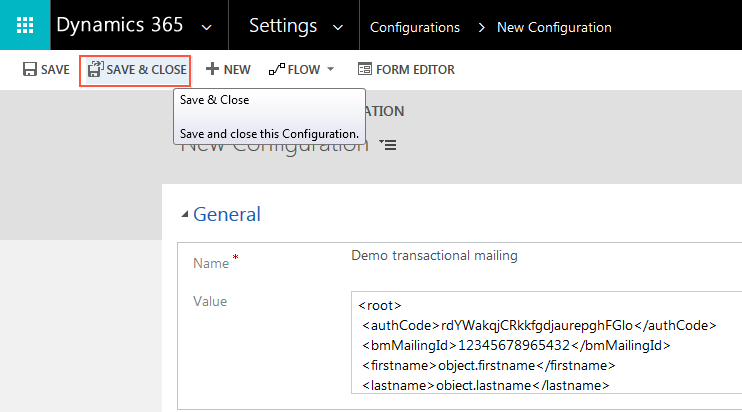
Task: Click the General section heading
Action: pos(227,214)
